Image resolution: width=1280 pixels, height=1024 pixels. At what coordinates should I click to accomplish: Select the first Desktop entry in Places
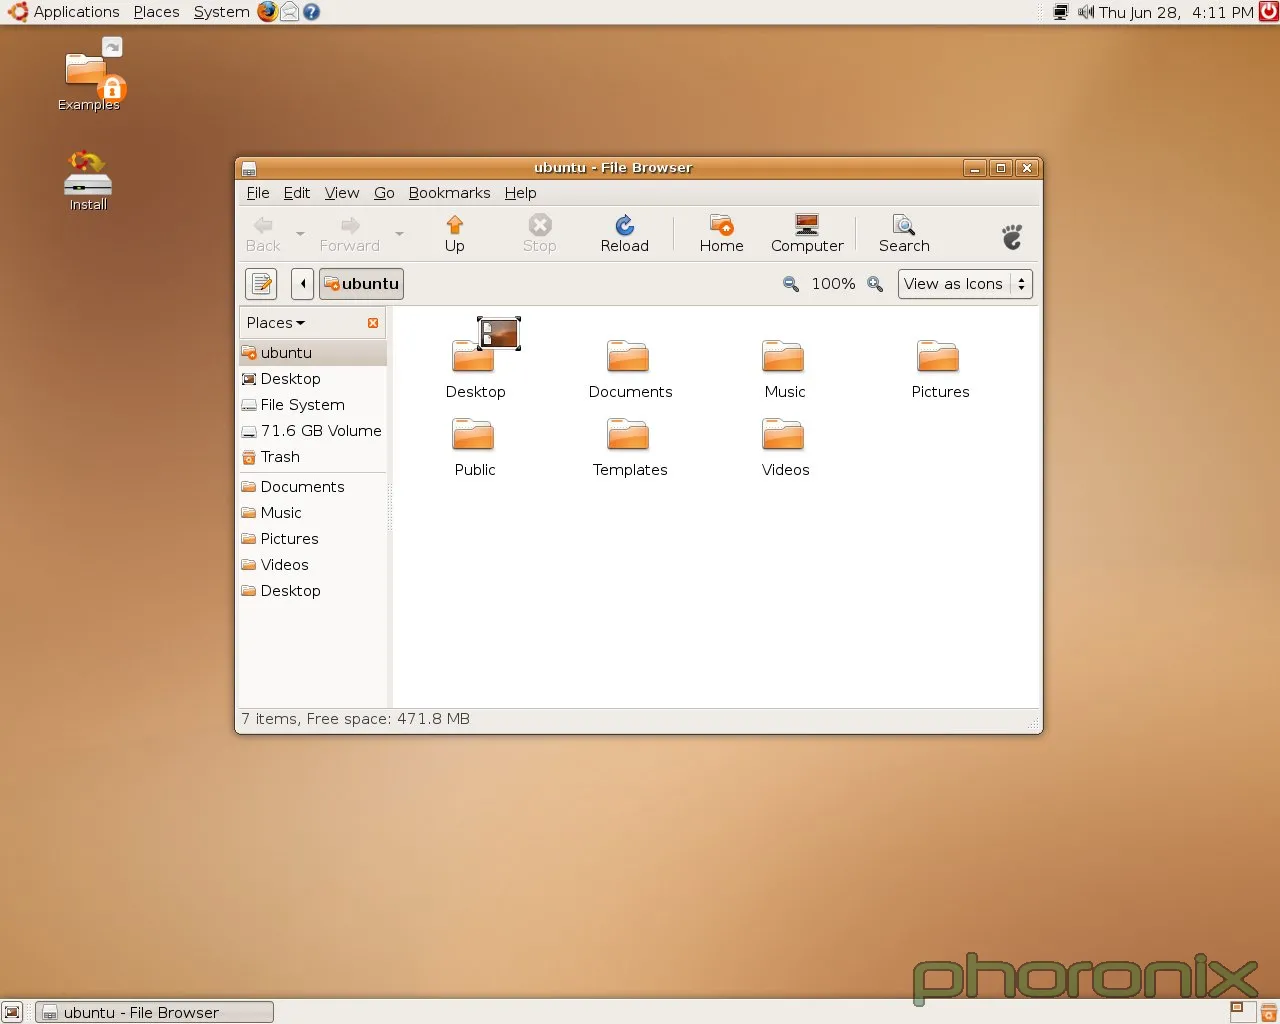coord(312,379)
